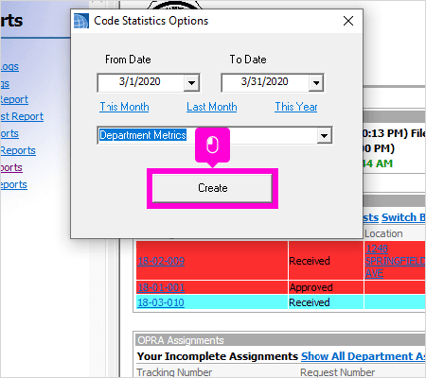This screenshot has width=426, height=378.
Task: Click the Tracking Number column header
Action: pos(174,372)
